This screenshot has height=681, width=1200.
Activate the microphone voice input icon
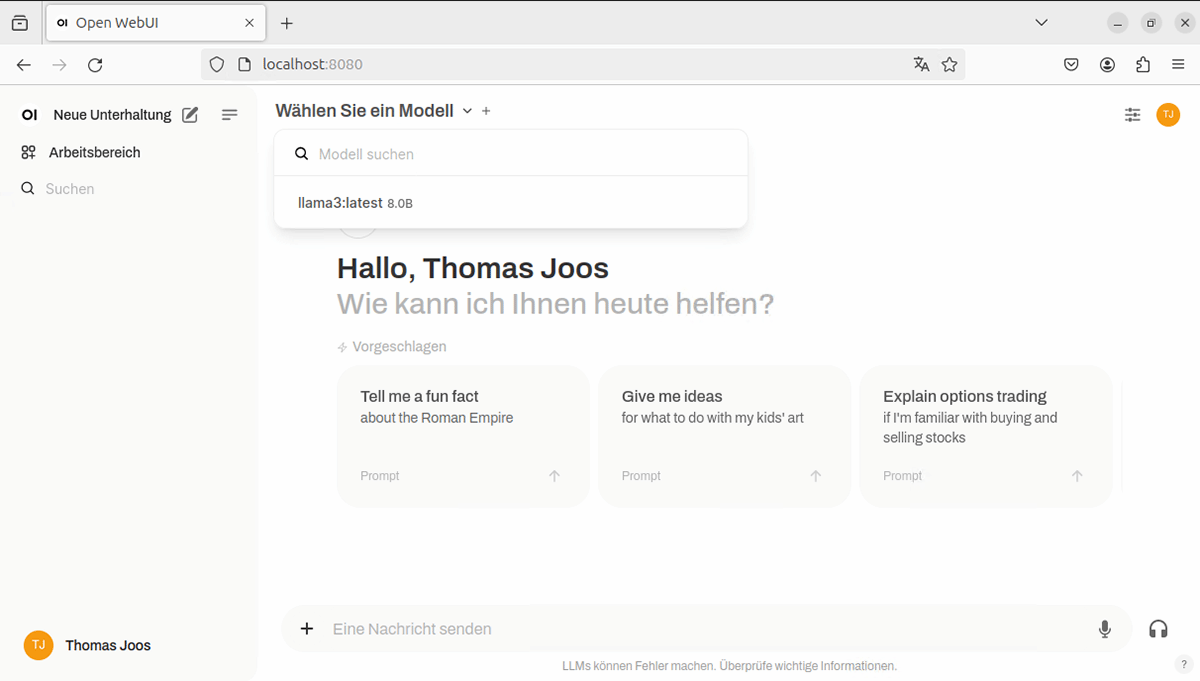(x=1105, y=629)
